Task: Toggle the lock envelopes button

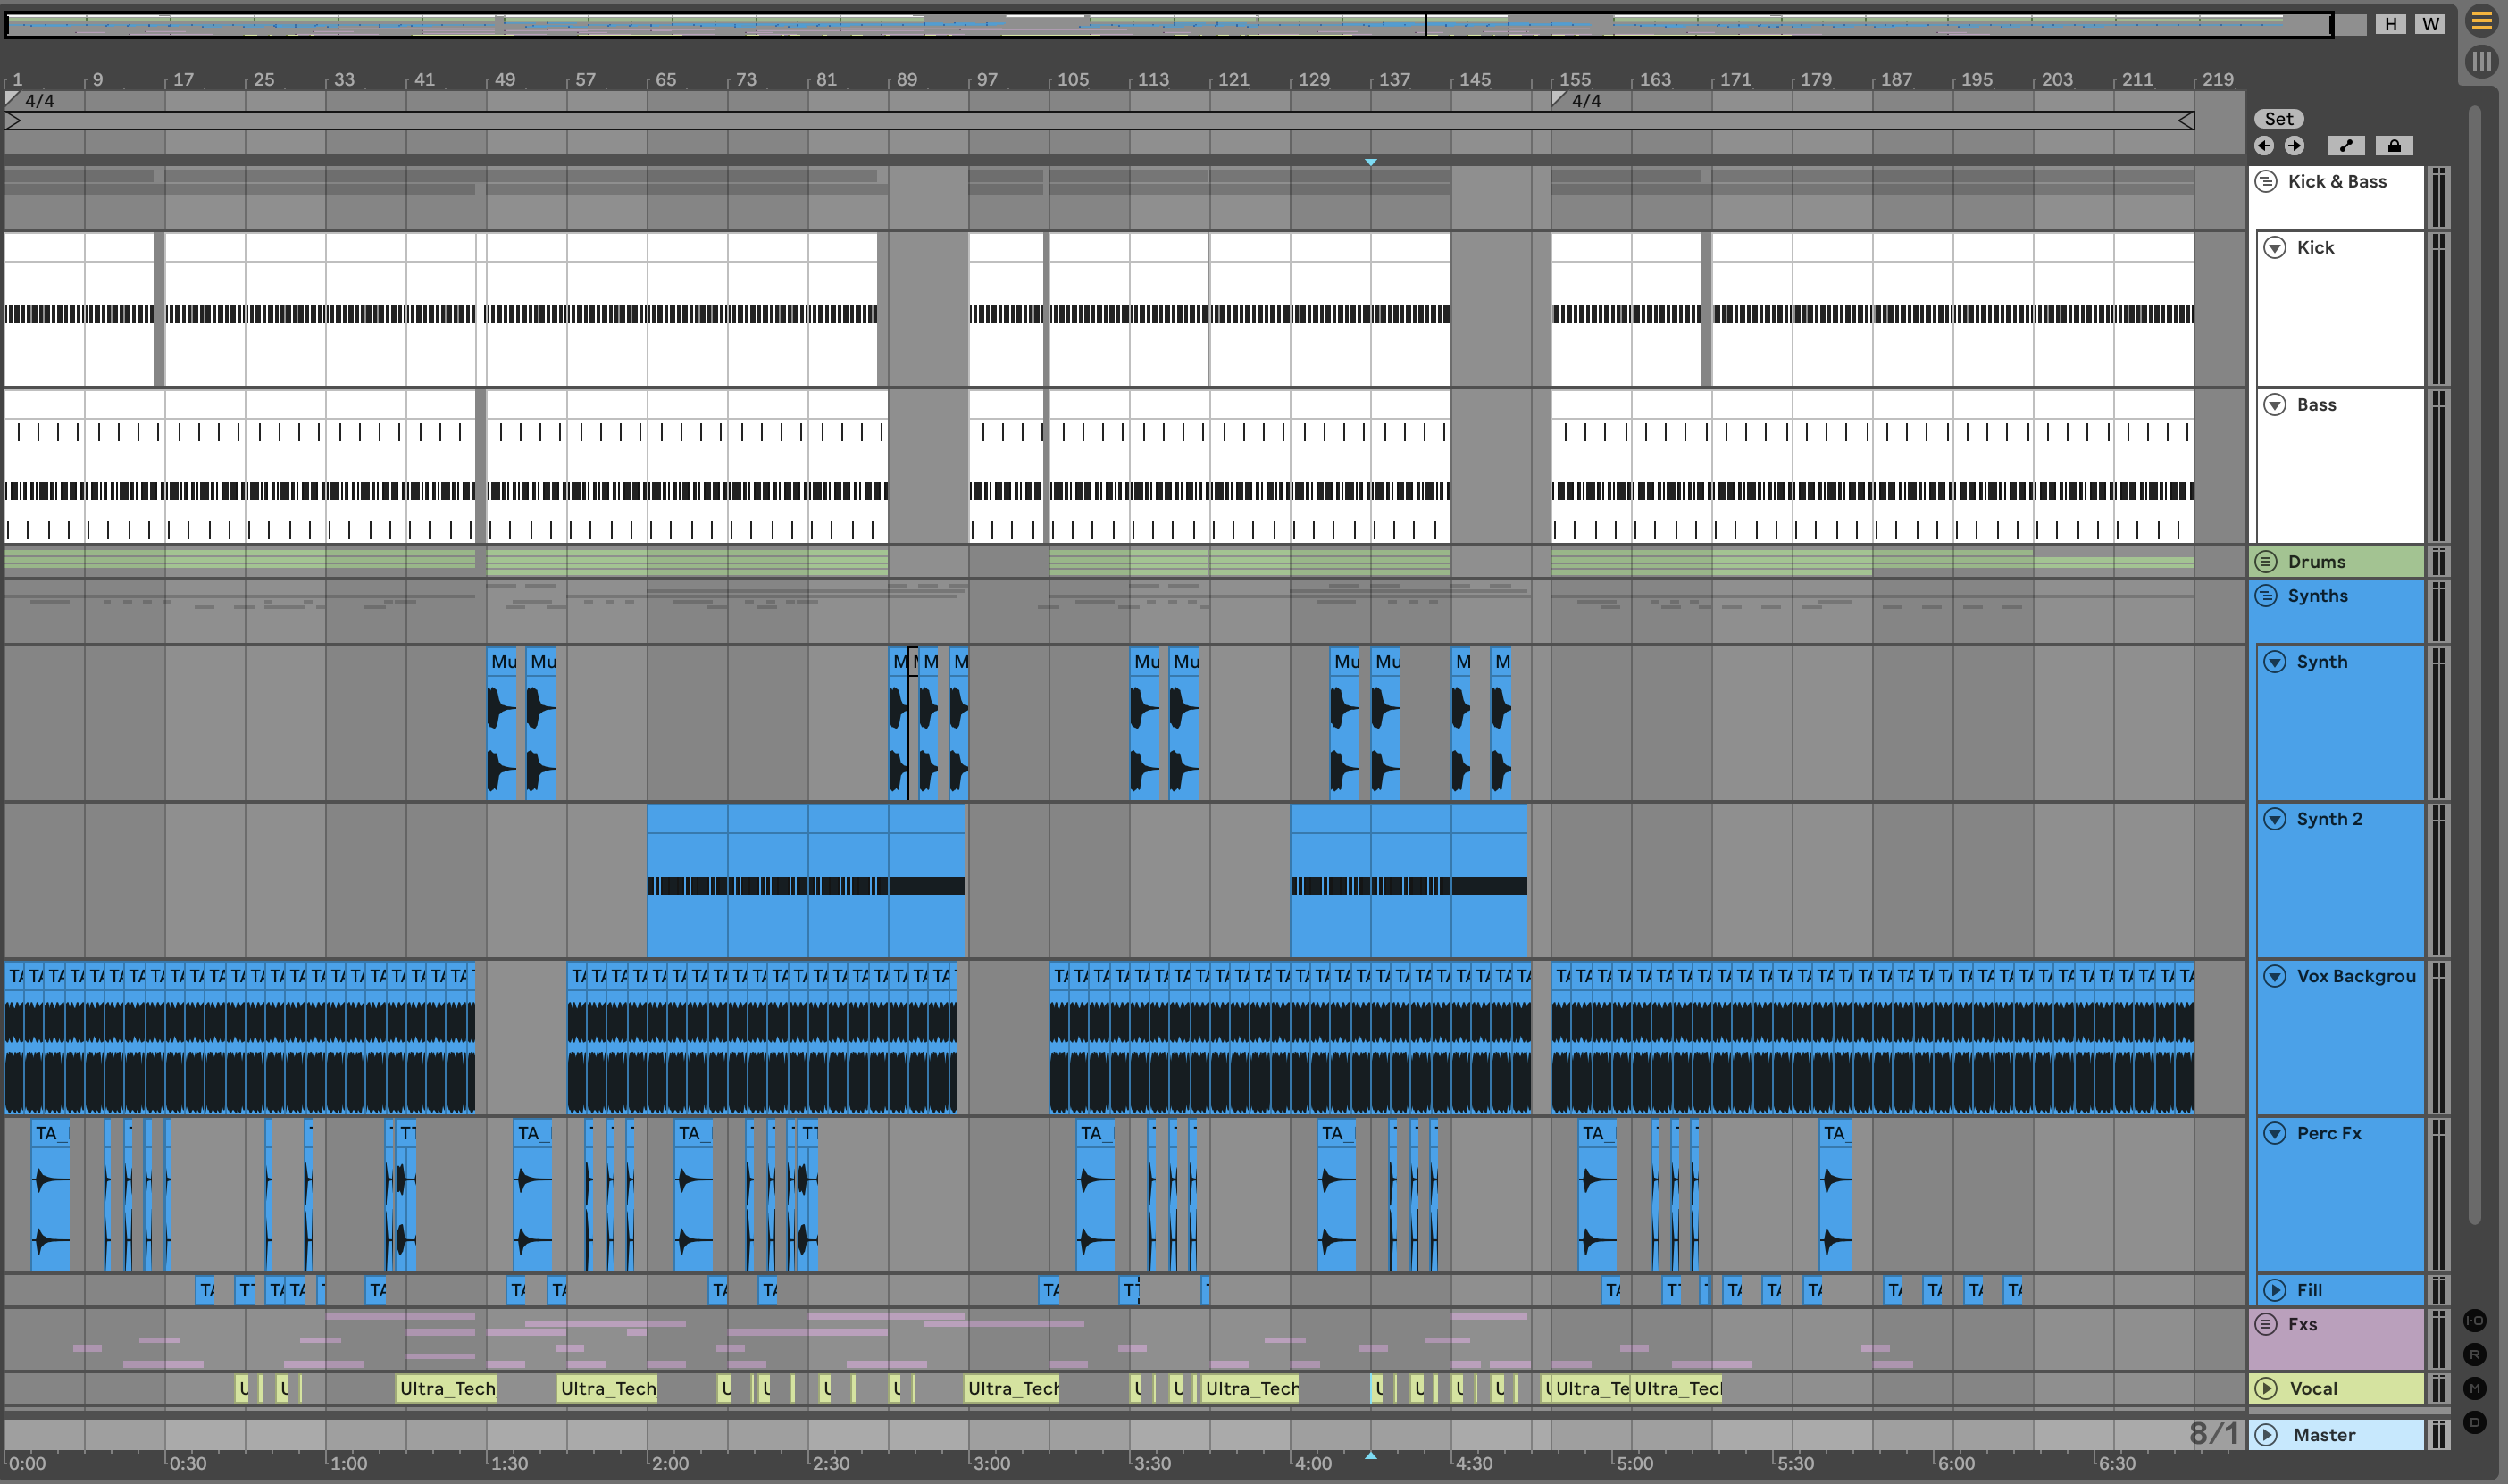Action: tap(2394, 146)
